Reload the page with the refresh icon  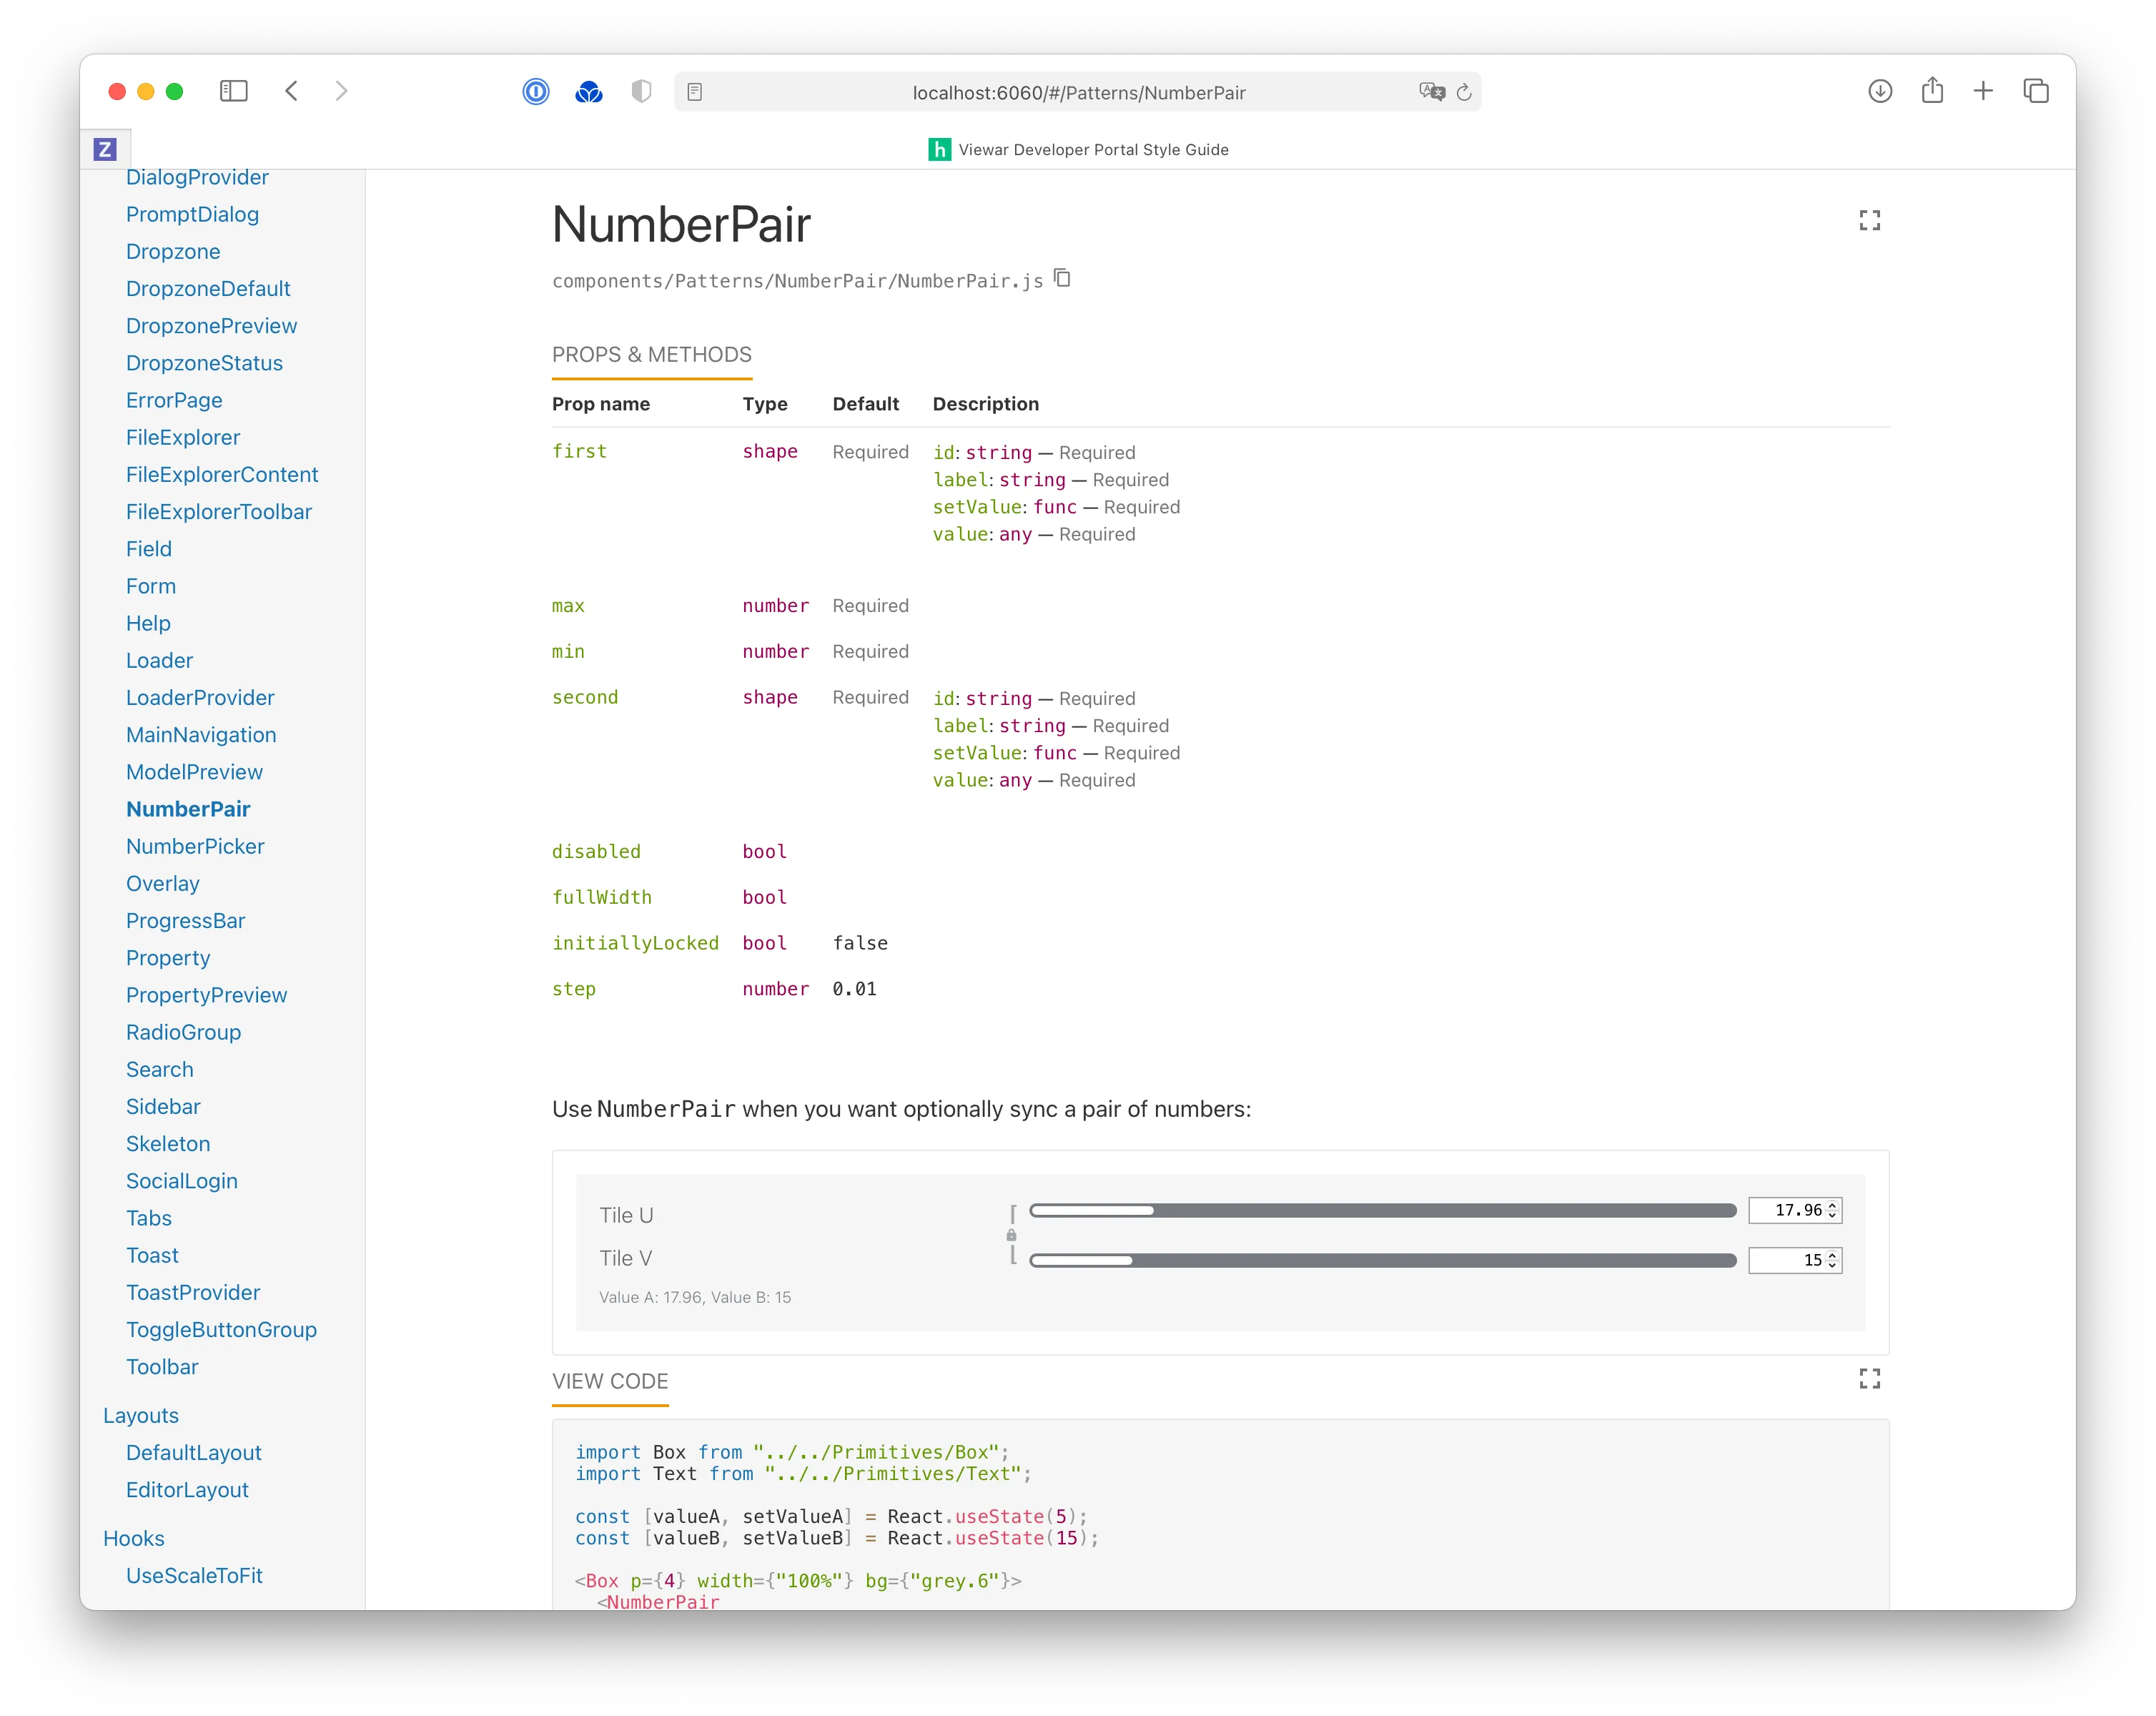[x=1464, y=92]
